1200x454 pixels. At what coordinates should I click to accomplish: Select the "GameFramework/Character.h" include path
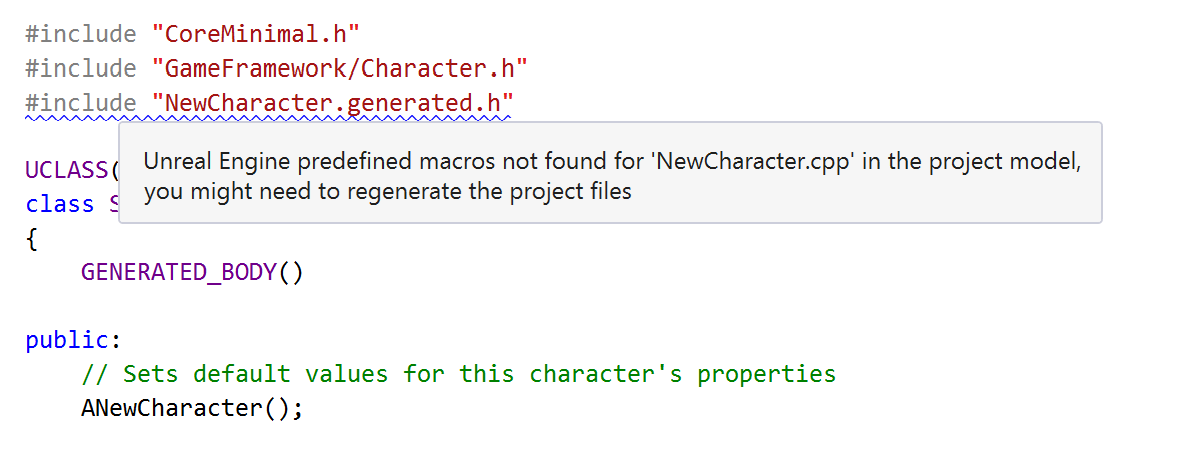point(339,68)
